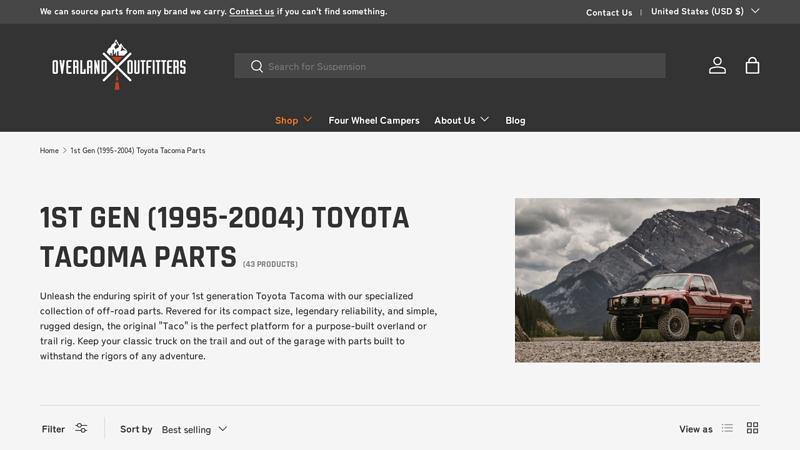Click the 'View as' label

pos(695,429)
